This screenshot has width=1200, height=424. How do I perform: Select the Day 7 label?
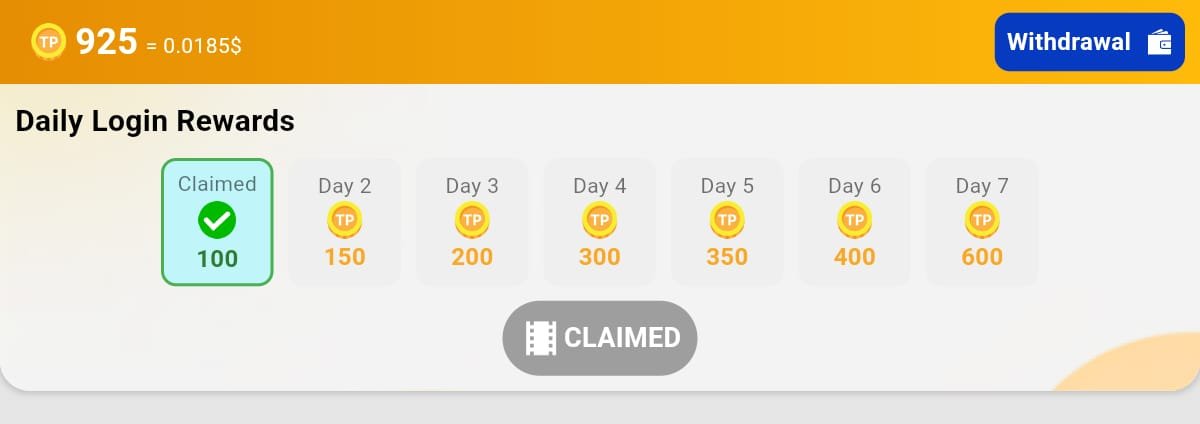tap(982, 185)
